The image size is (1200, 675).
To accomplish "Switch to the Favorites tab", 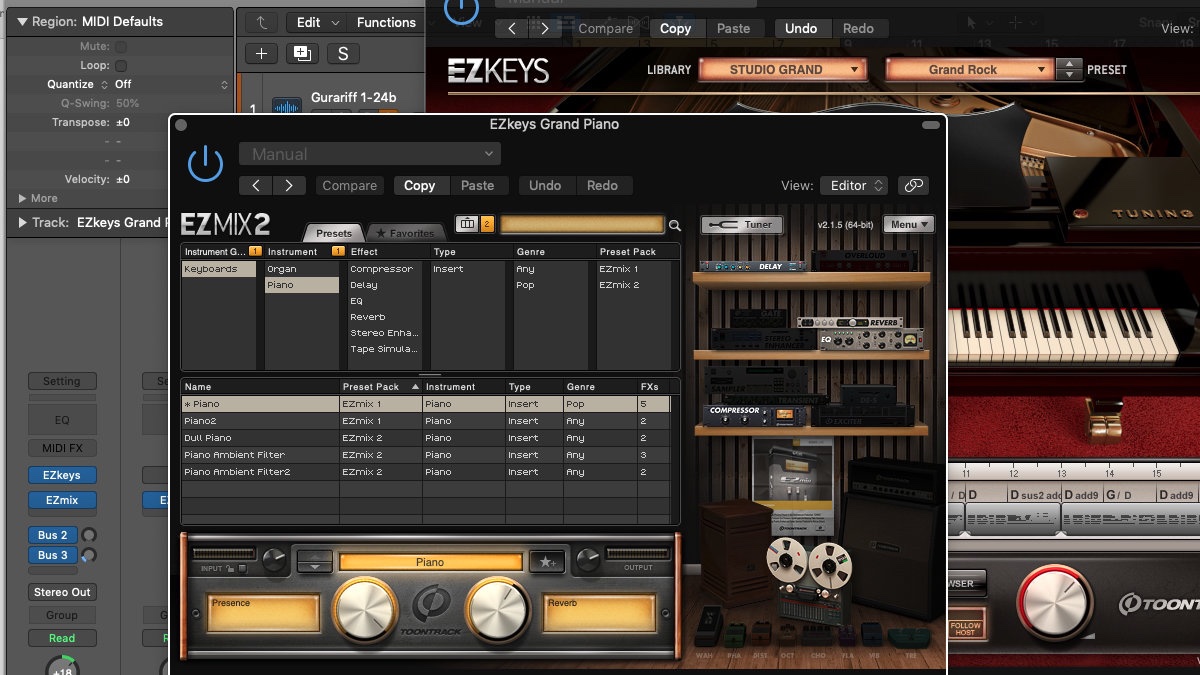I will [x=405, y=233].
